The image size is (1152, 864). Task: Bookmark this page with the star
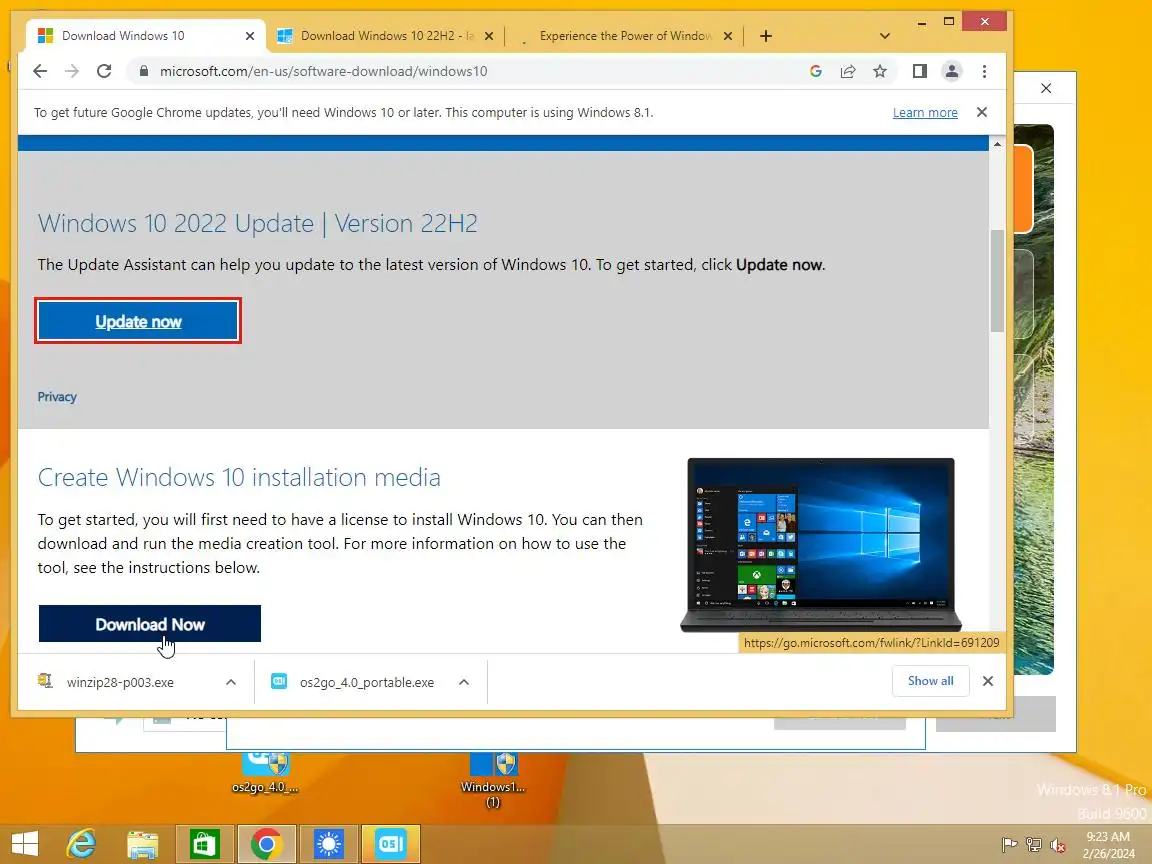coord(879,71)
